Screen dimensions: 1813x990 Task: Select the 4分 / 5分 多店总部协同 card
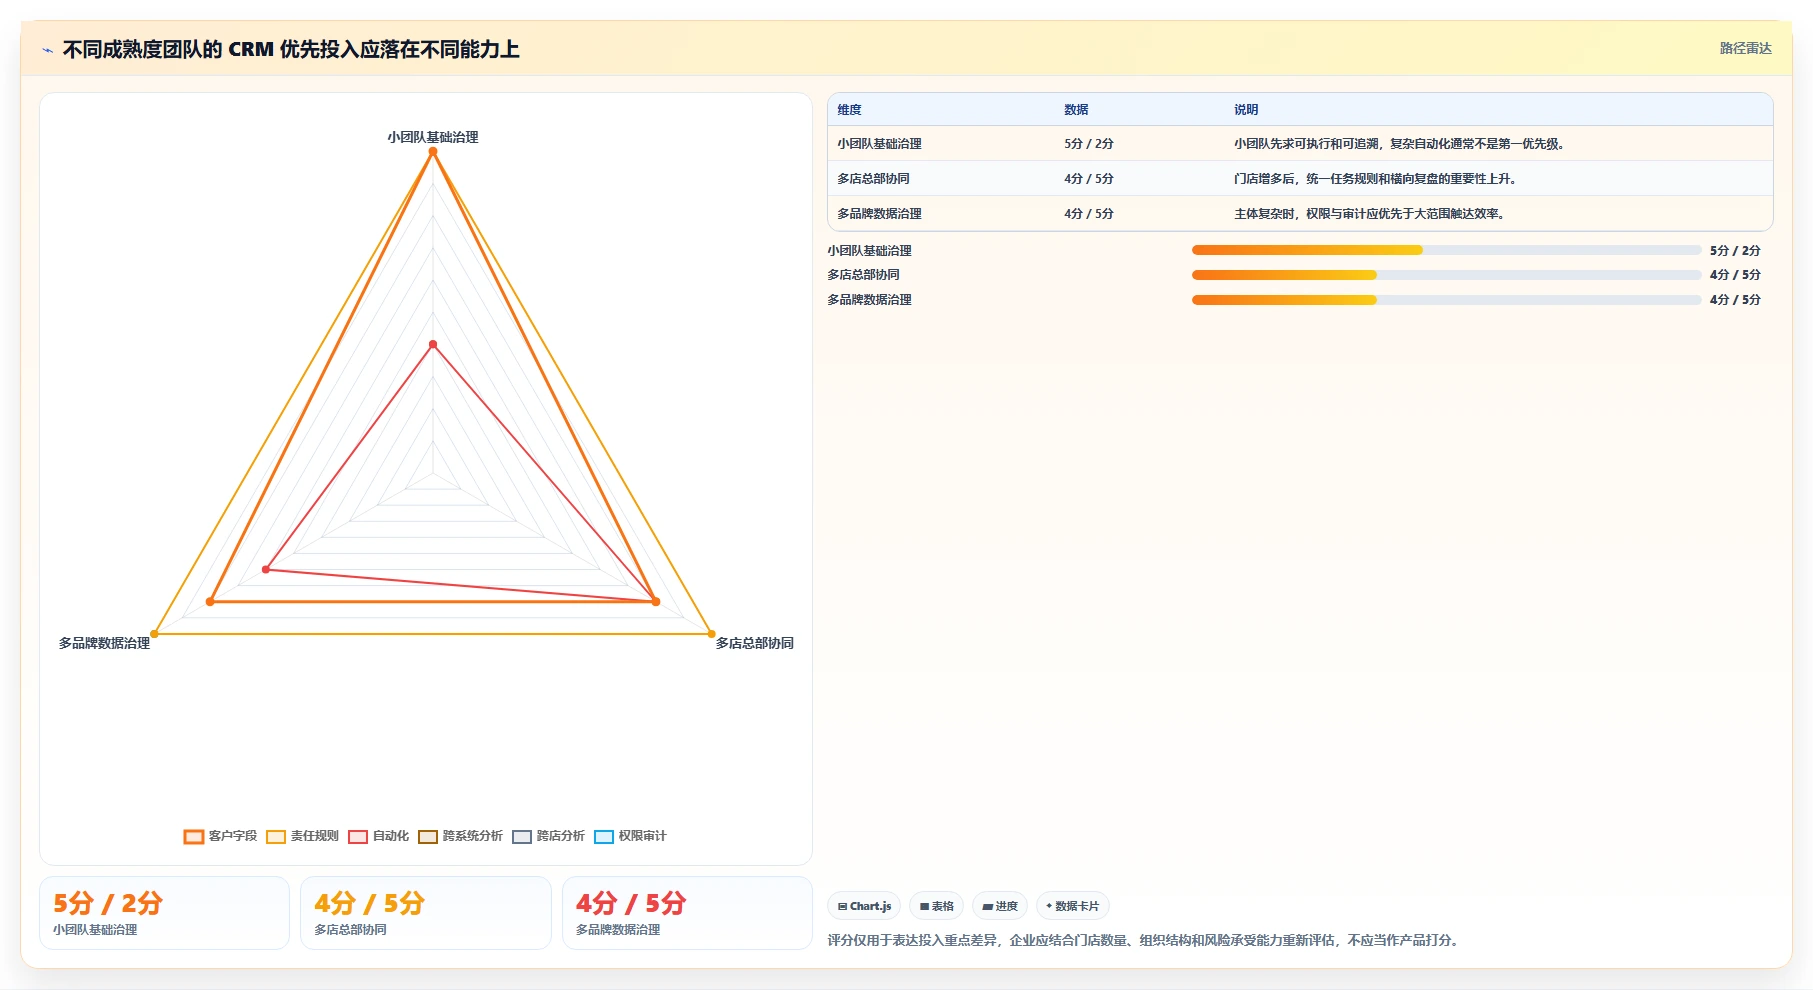426,913
